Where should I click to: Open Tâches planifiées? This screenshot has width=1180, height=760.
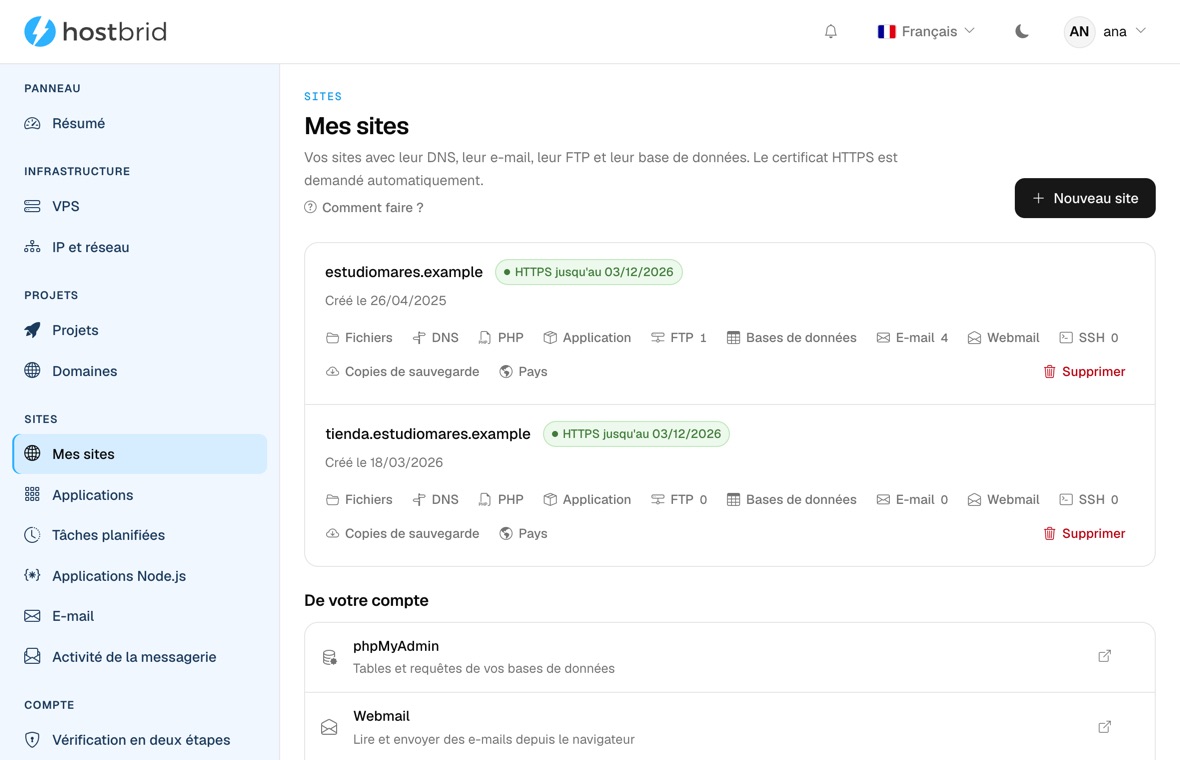pos(140,535)
